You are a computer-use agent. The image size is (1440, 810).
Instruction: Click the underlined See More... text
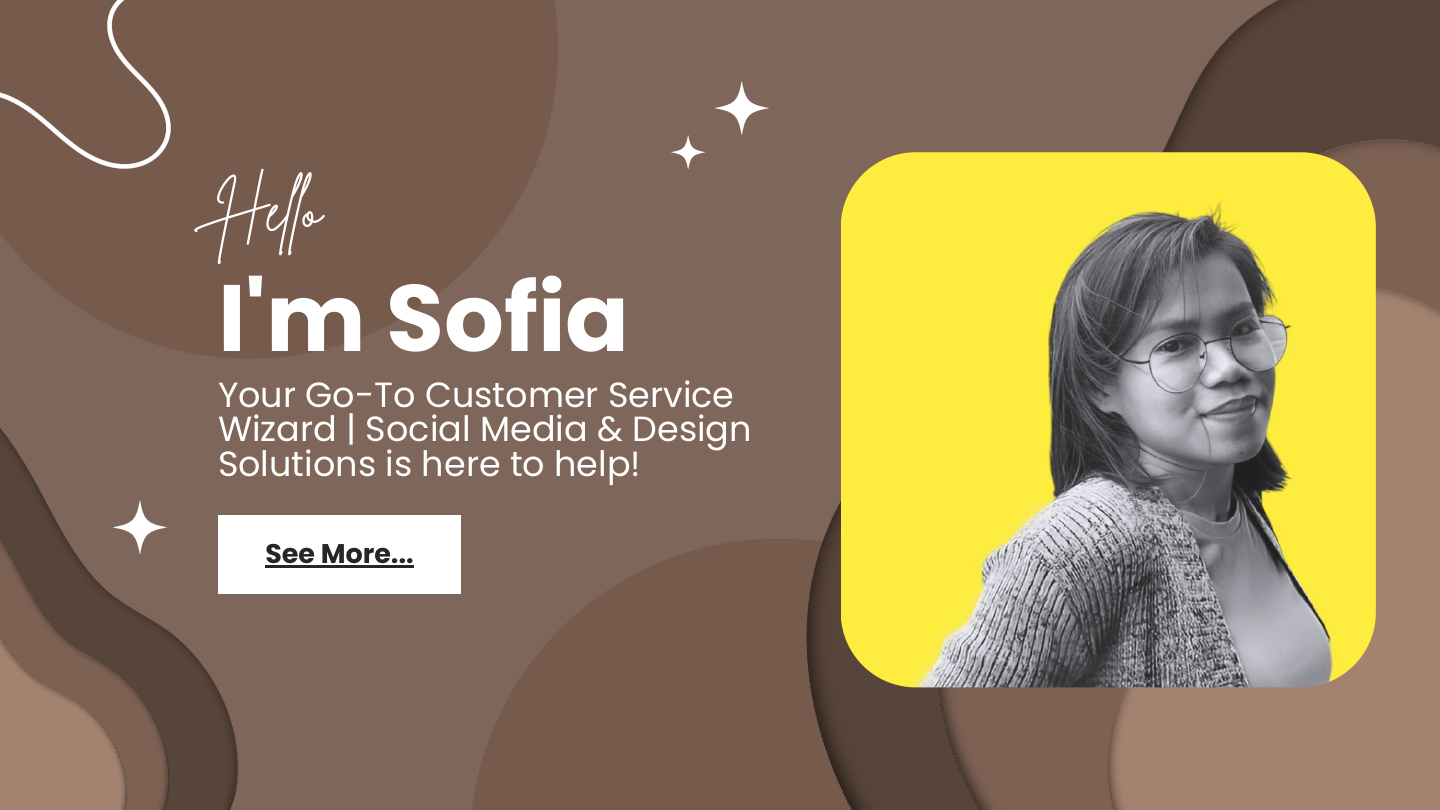click(x=339, y=554)
